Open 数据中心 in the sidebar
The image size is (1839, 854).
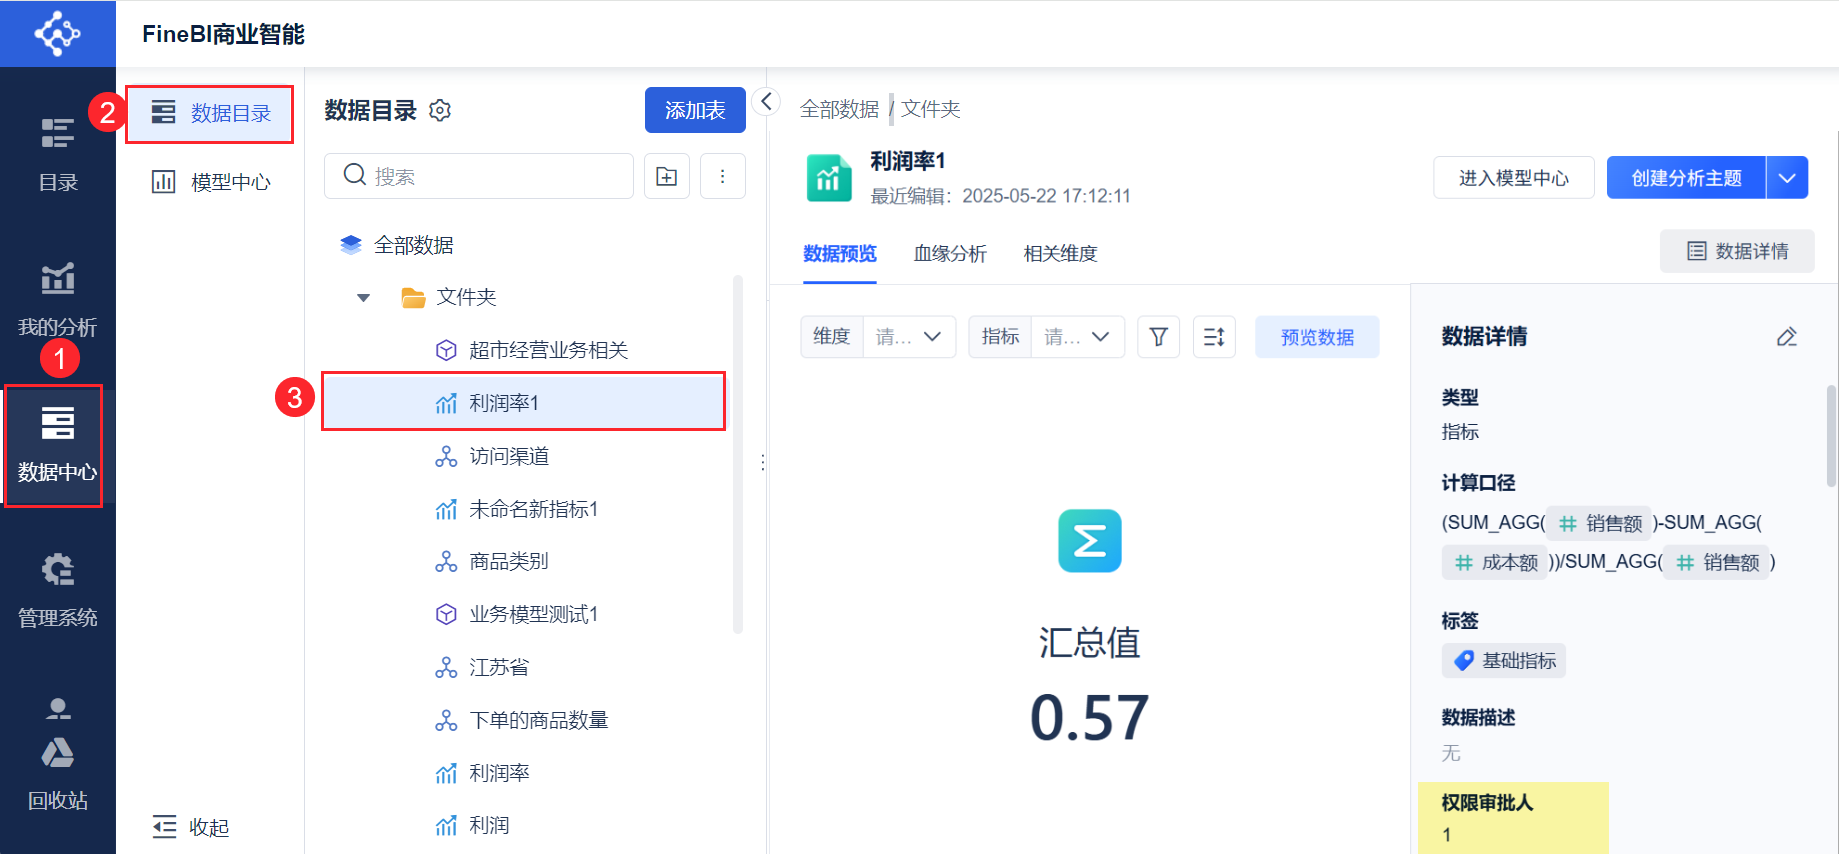click(x=57, y=445)
